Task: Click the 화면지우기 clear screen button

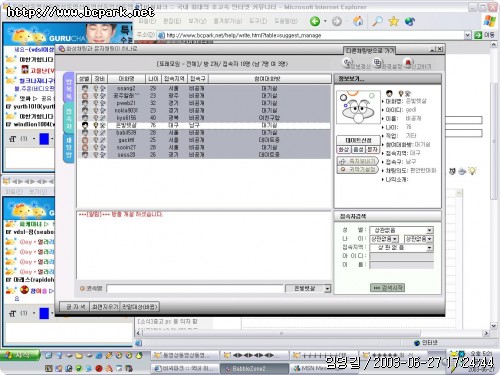Action: 105,307
